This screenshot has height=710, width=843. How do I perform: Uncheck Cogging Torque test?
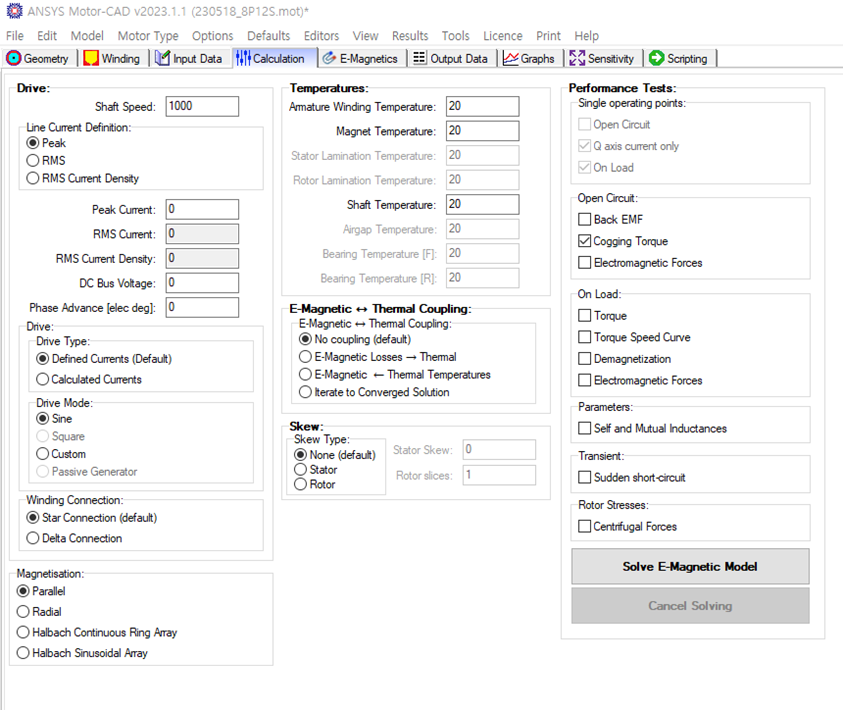pyautogui.click(x=584, y=241)
